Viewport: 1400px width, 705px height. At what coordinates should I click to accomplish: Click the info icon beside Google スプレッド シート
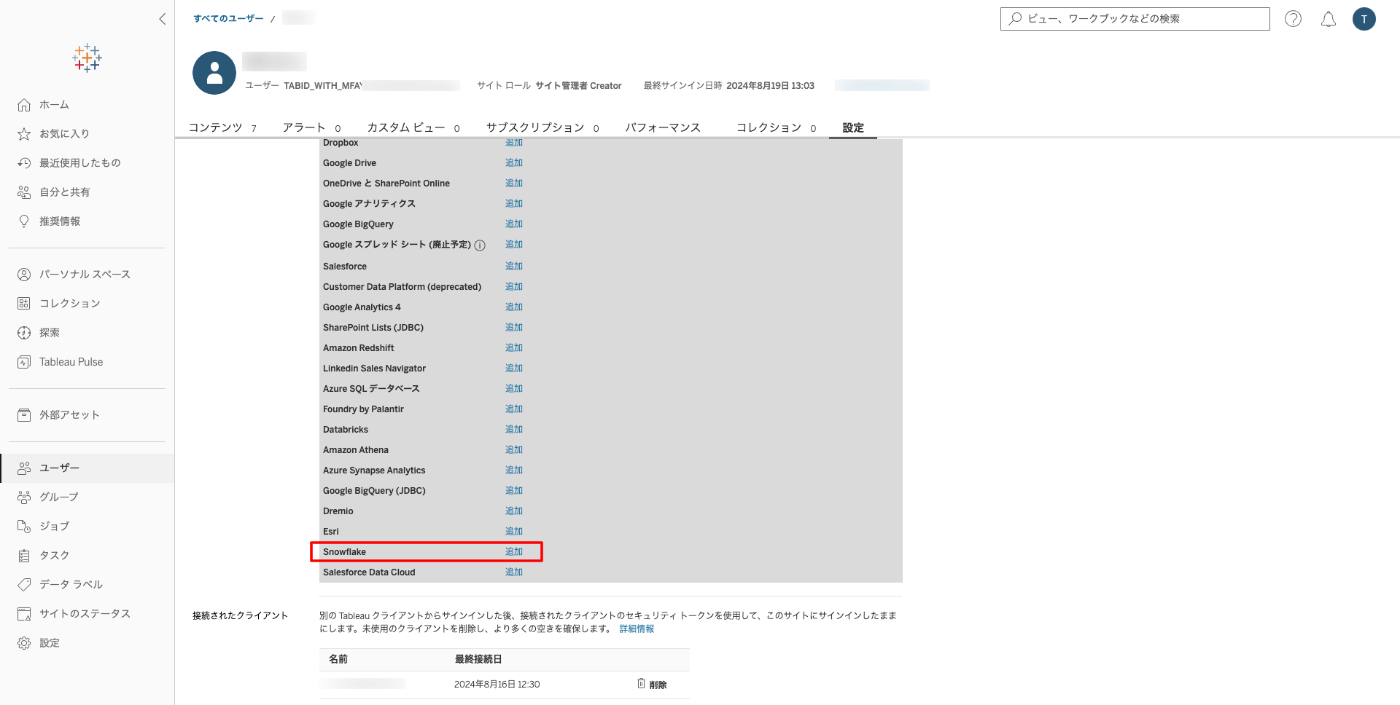(x=480, y=245)
